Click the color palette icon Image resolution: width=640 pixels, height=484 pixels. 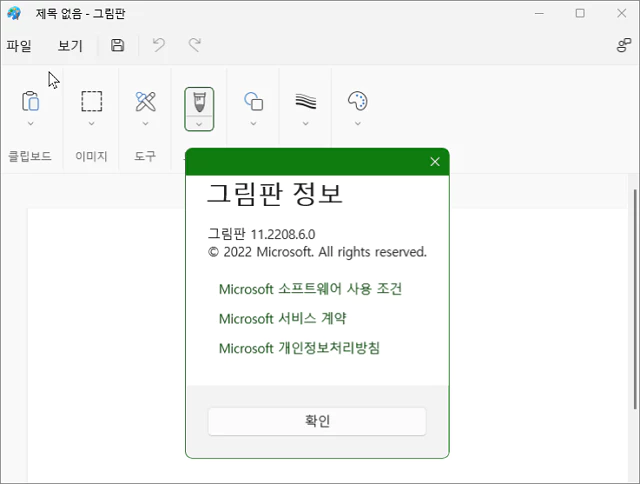pos(358,101)
